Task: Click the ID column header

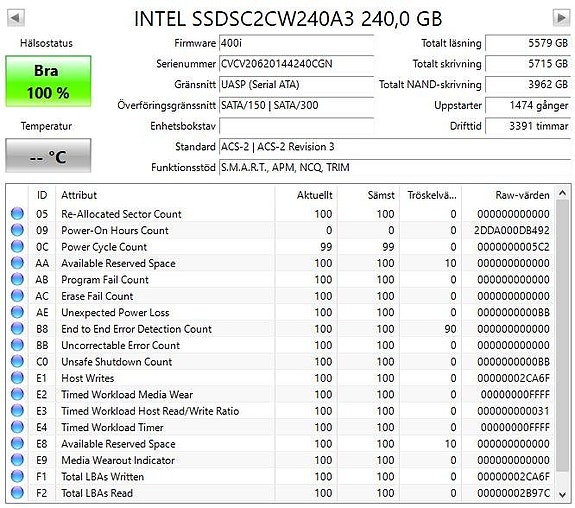Action: point(42,195)
